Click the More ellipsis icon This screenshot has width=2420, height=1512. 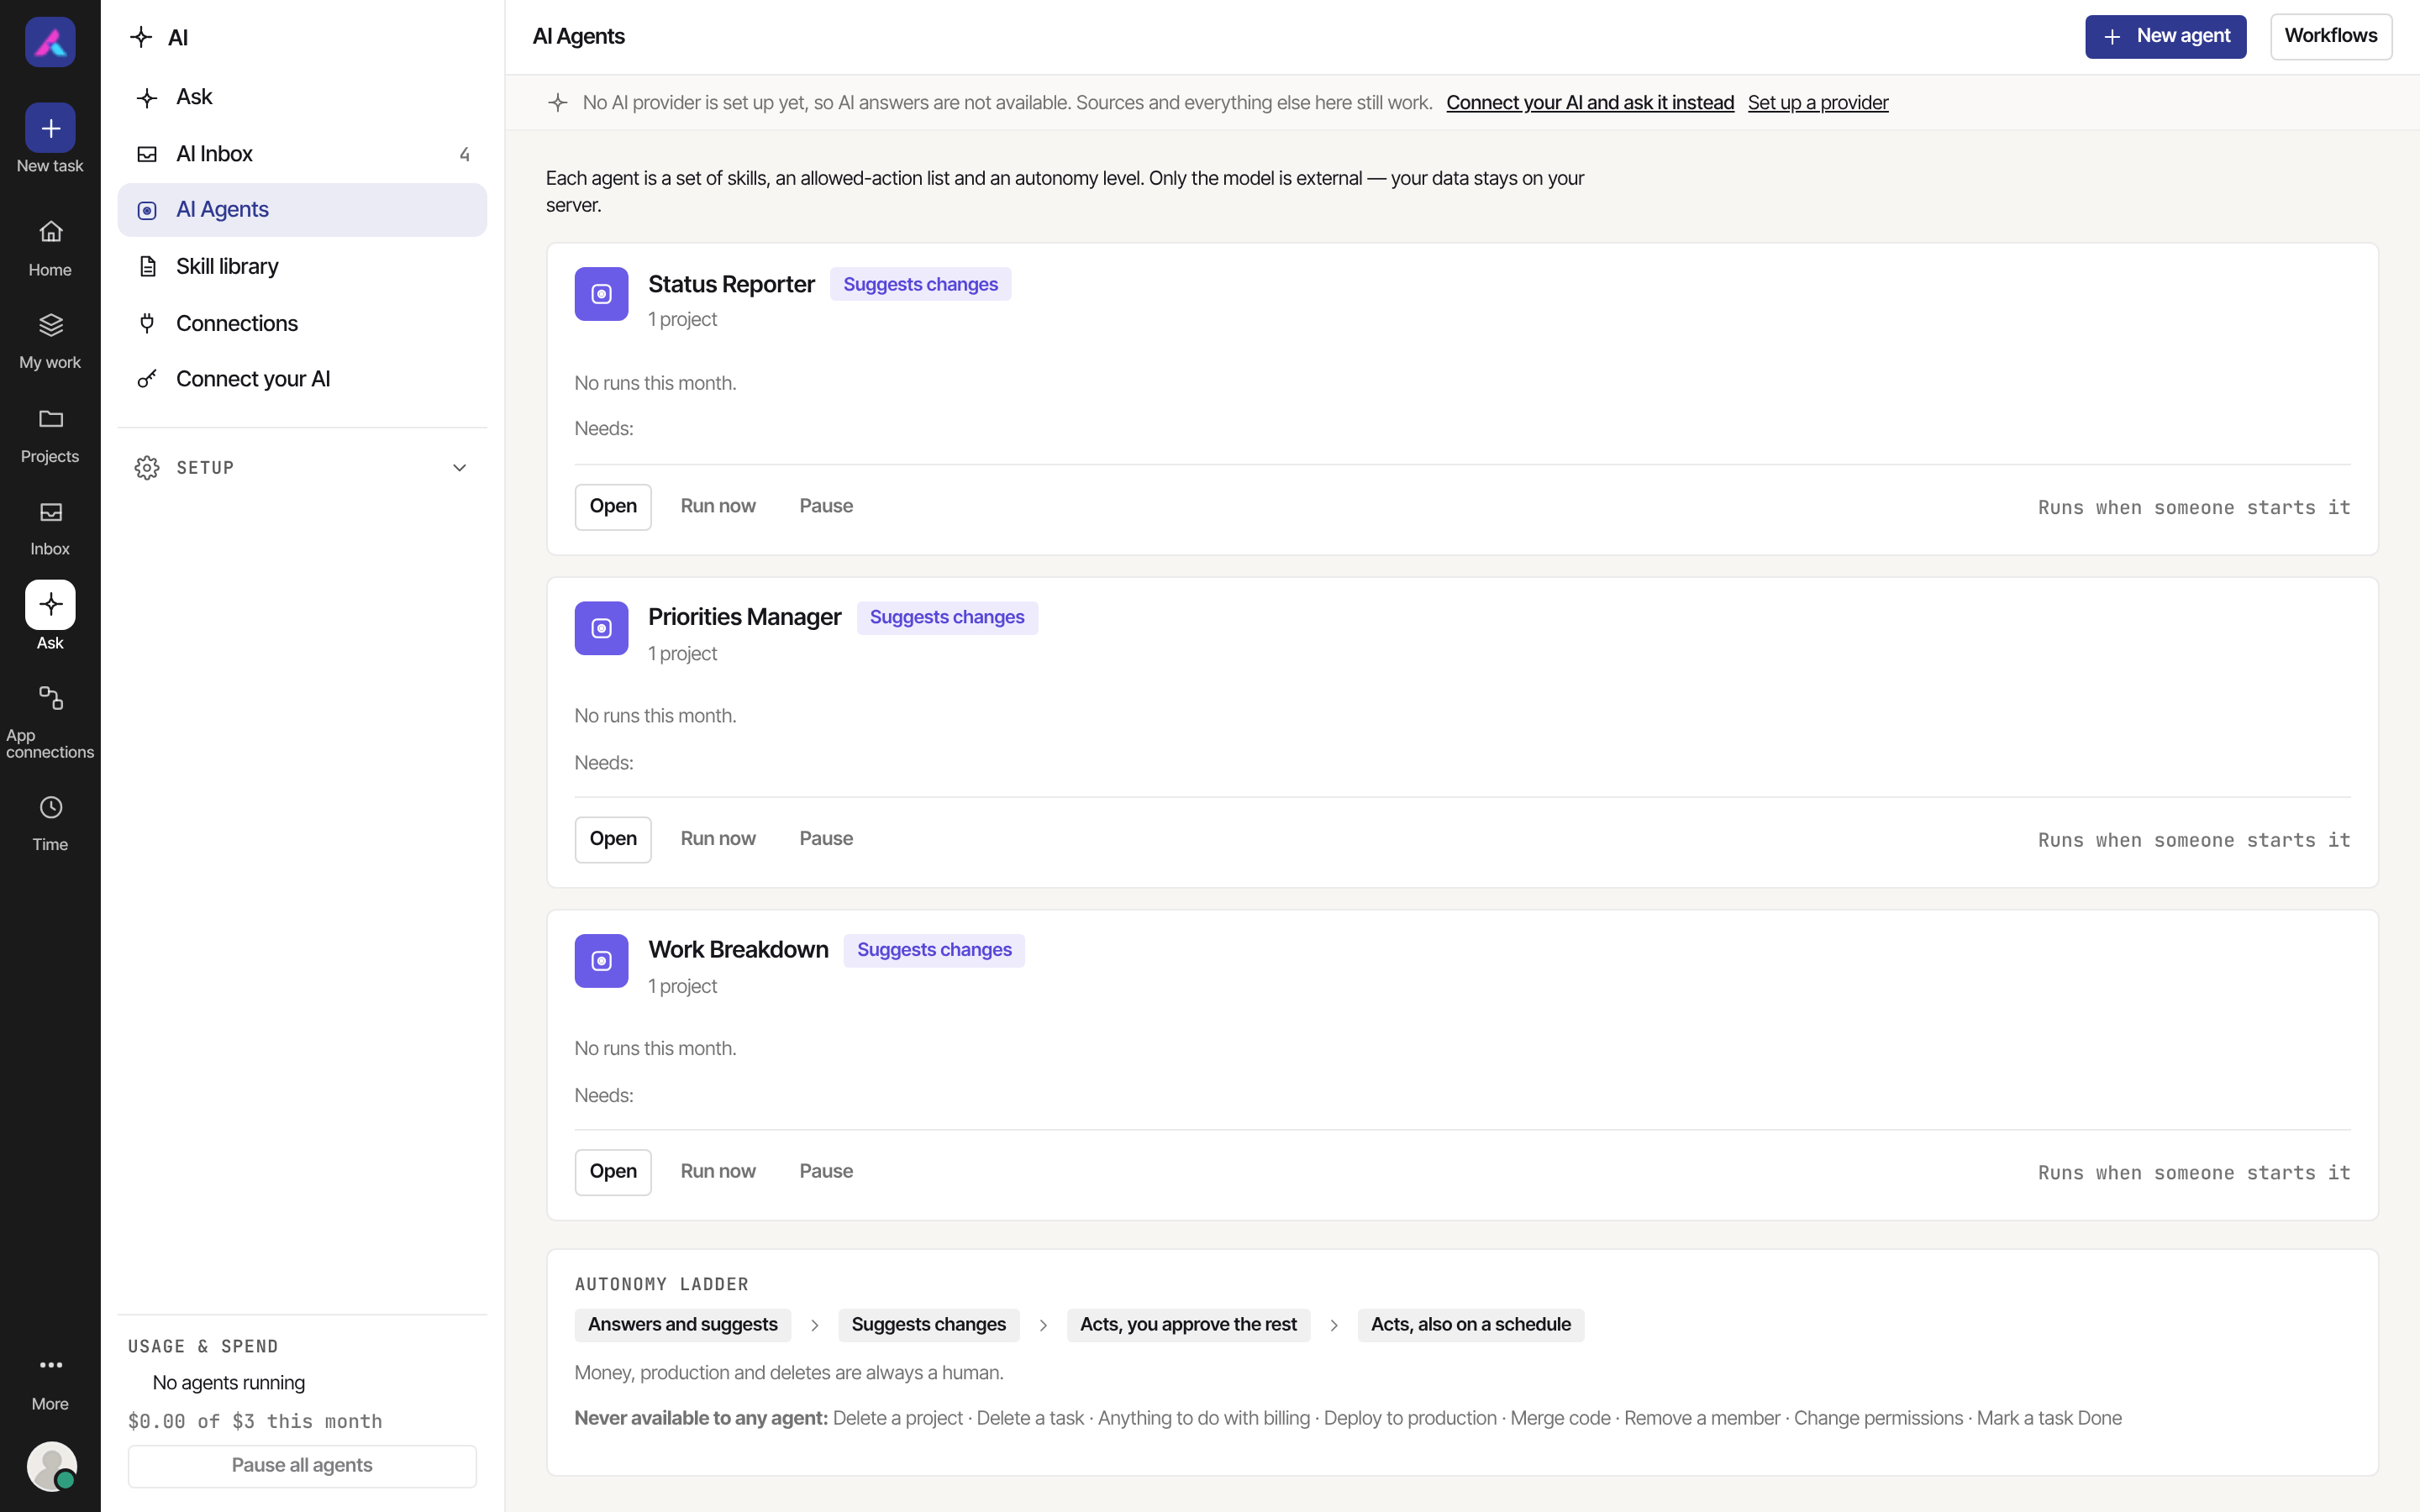click(50, 1365)
